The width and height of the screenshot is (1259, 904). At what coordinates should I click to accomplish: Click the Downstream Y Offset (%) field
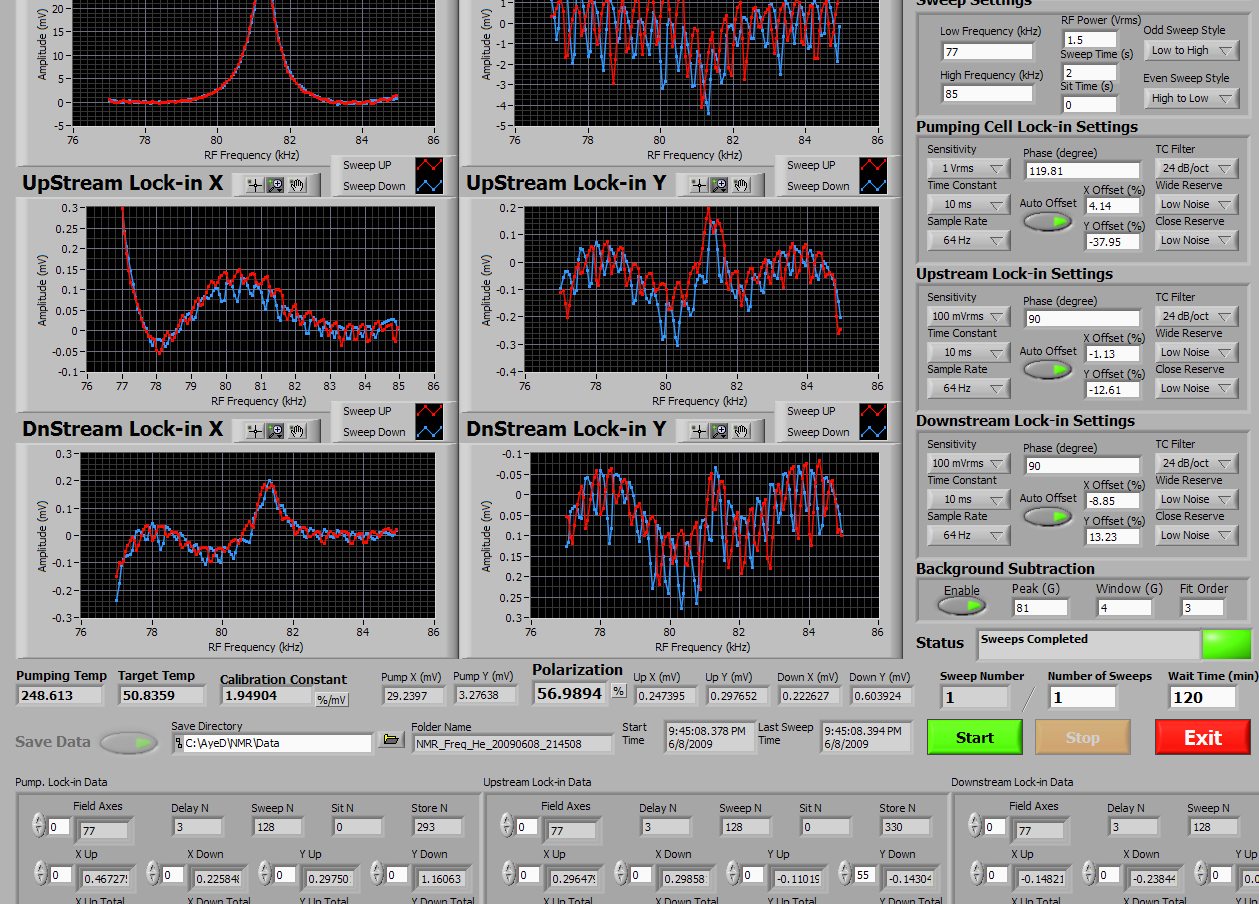click(1114, 536)
